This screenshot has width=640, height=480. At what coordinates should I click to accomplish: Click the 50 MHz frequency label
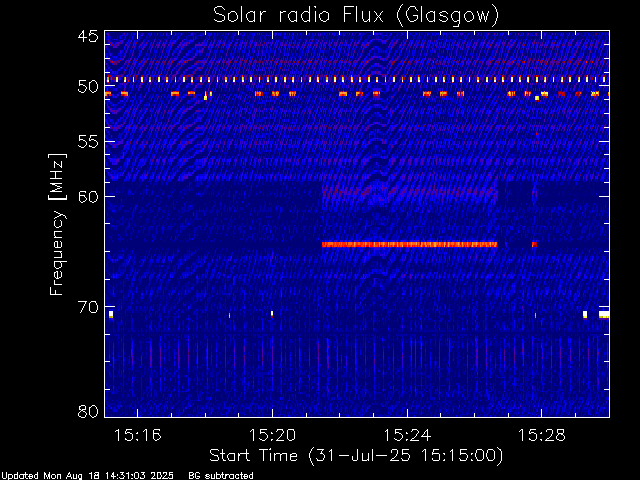[88, 87]
